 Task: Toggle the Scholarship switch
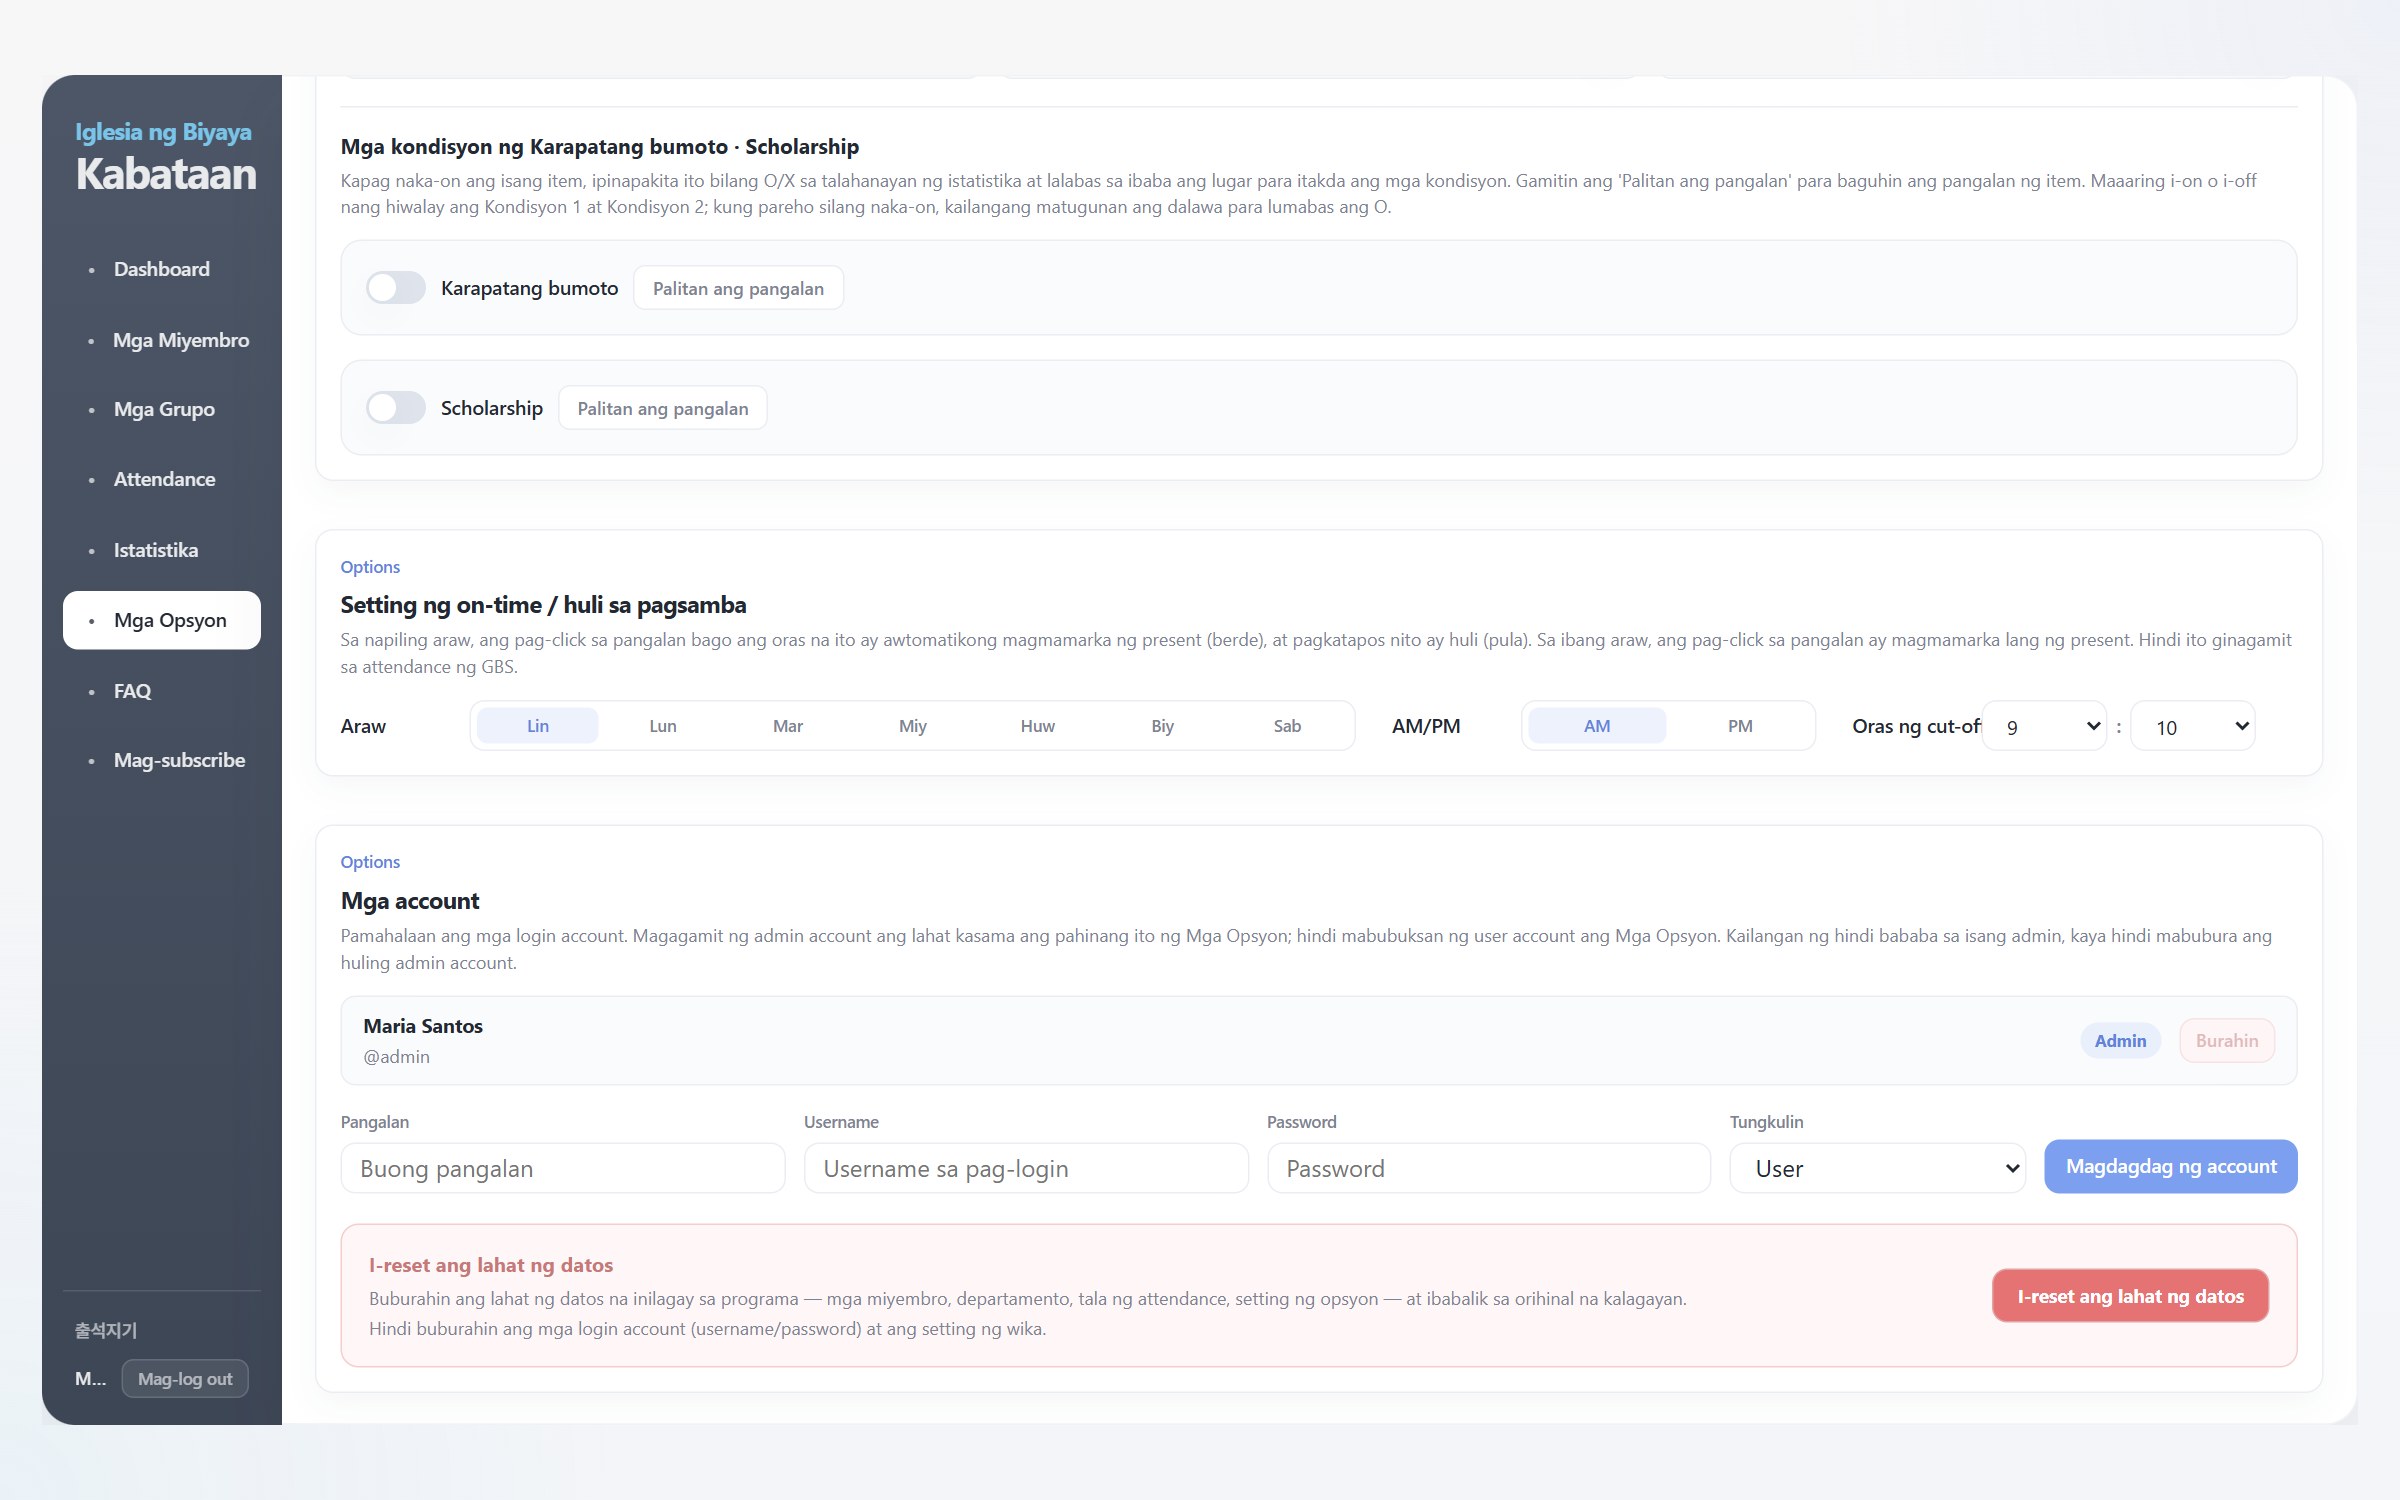click(395, 408)
